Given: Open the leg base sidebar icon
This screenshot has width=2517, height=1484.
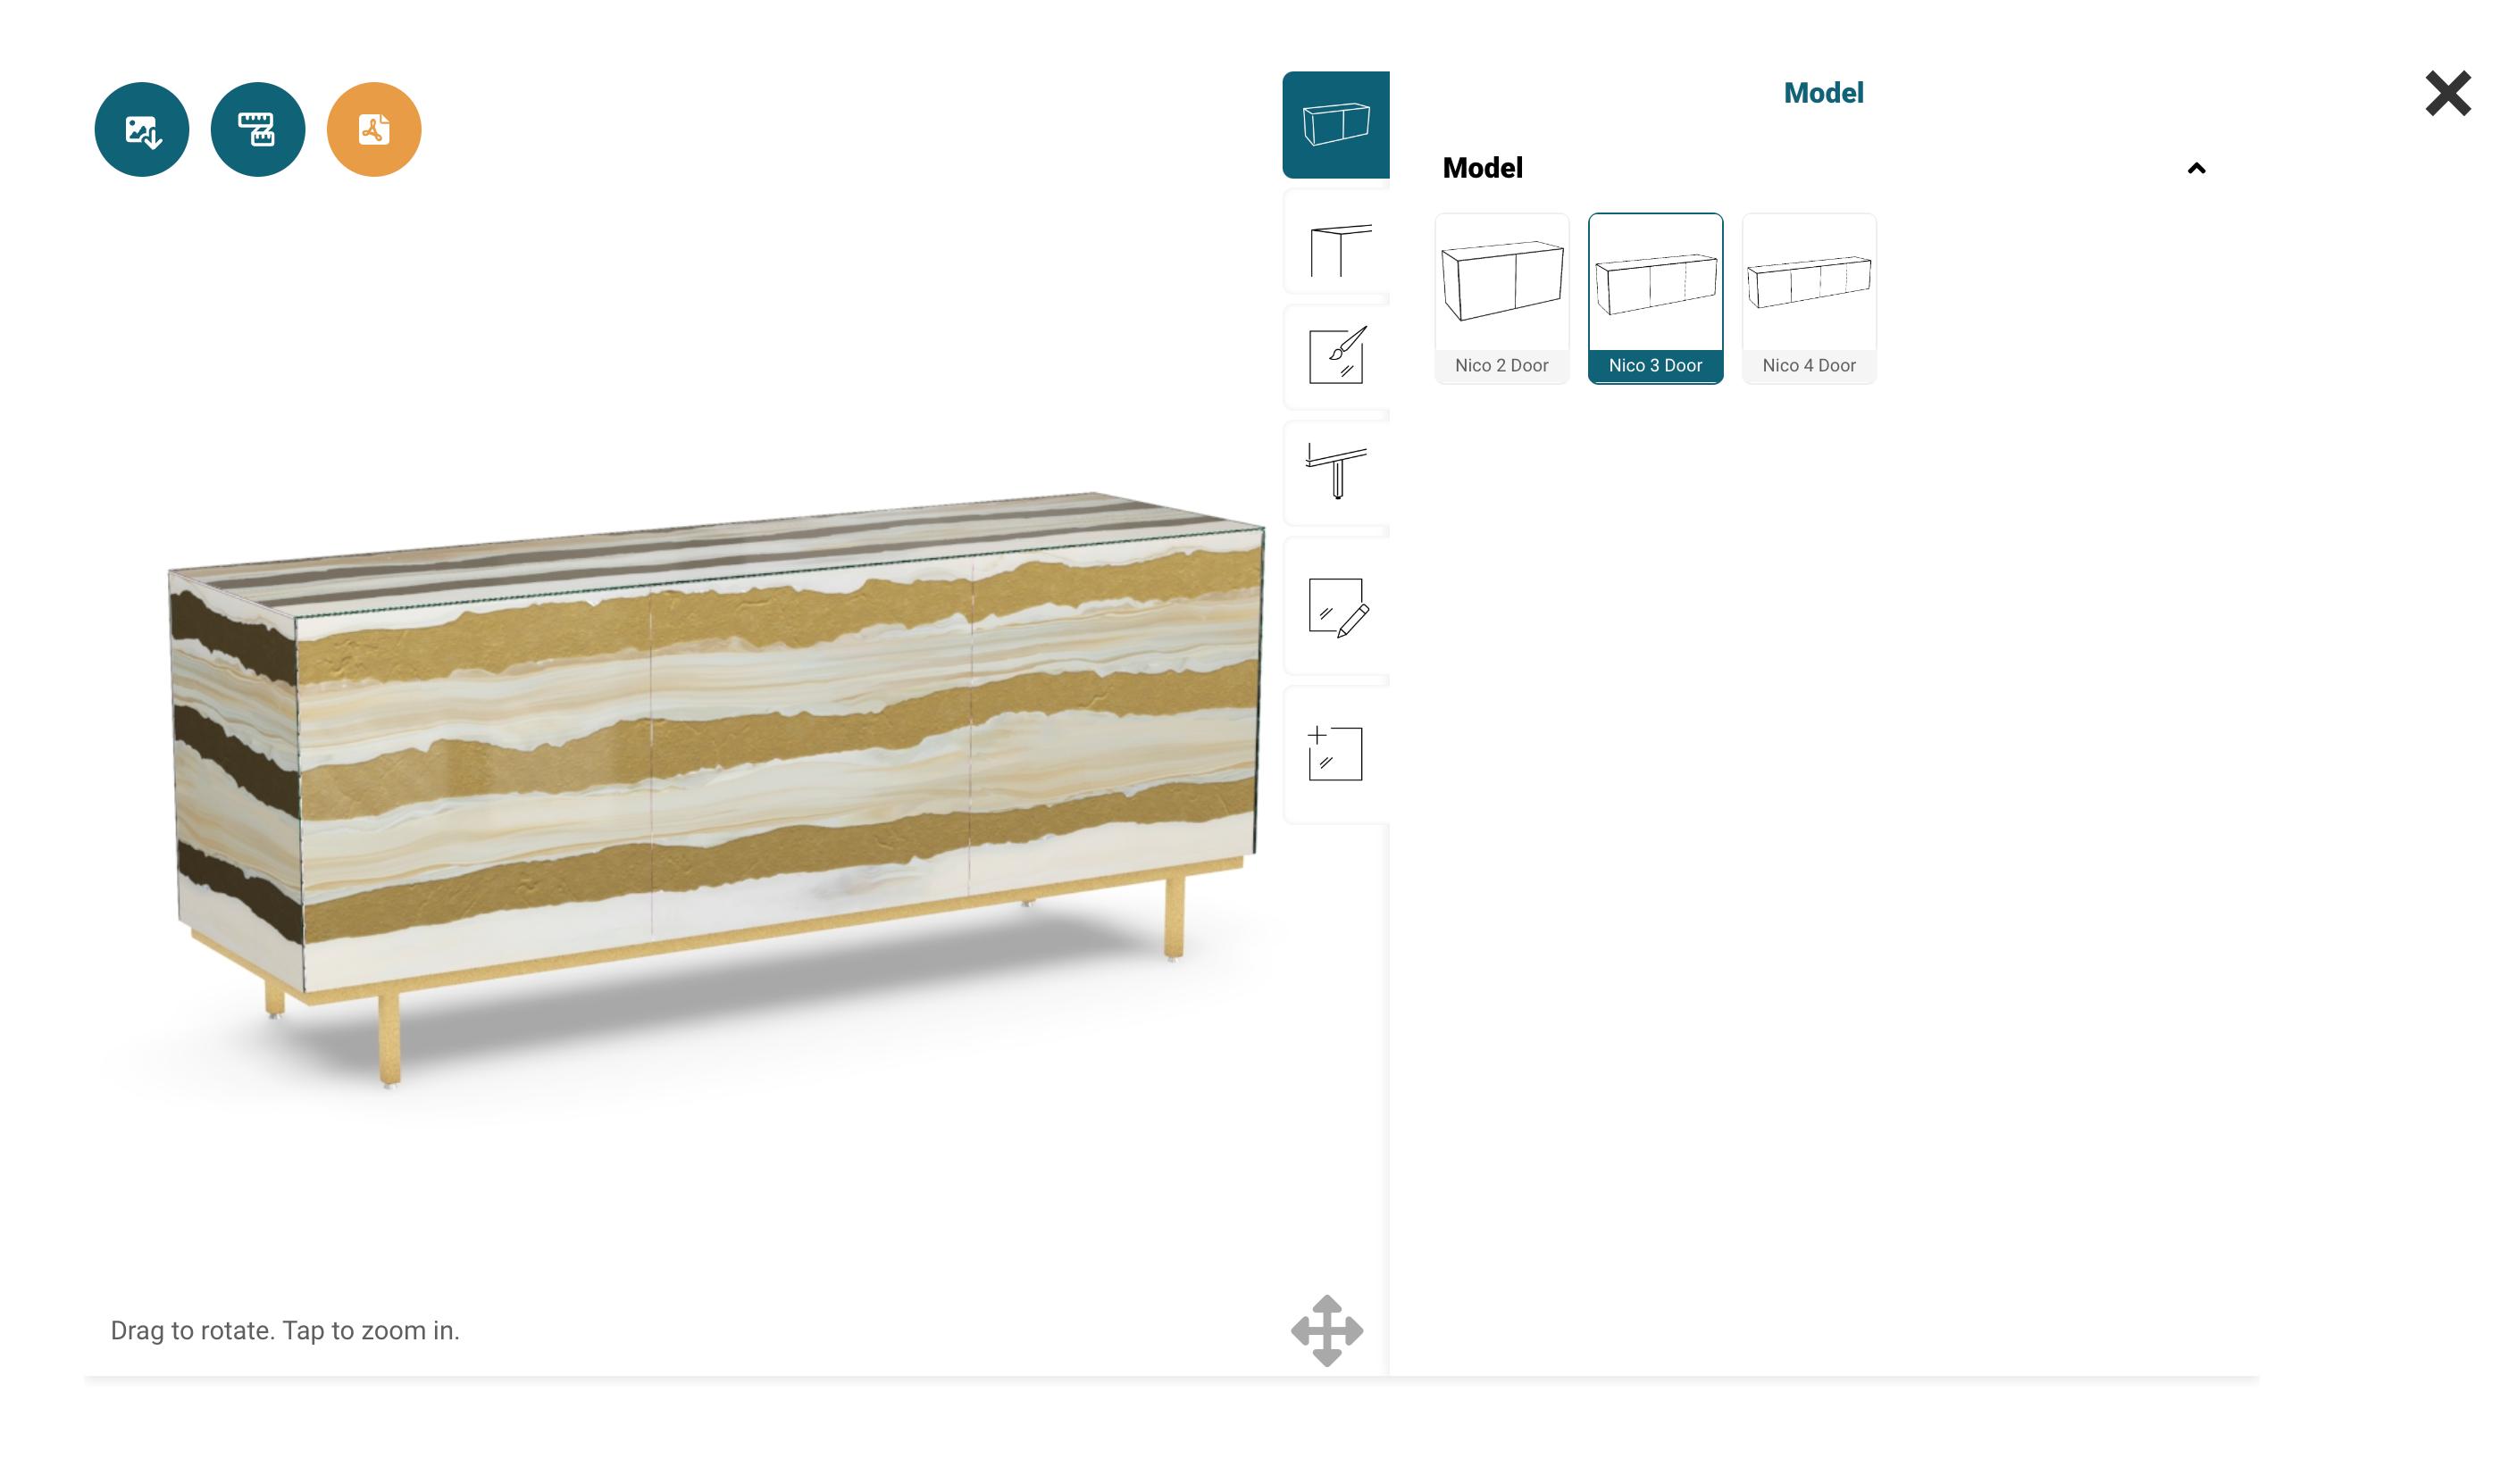Looking at the screenshot, I should [1338, 471].
